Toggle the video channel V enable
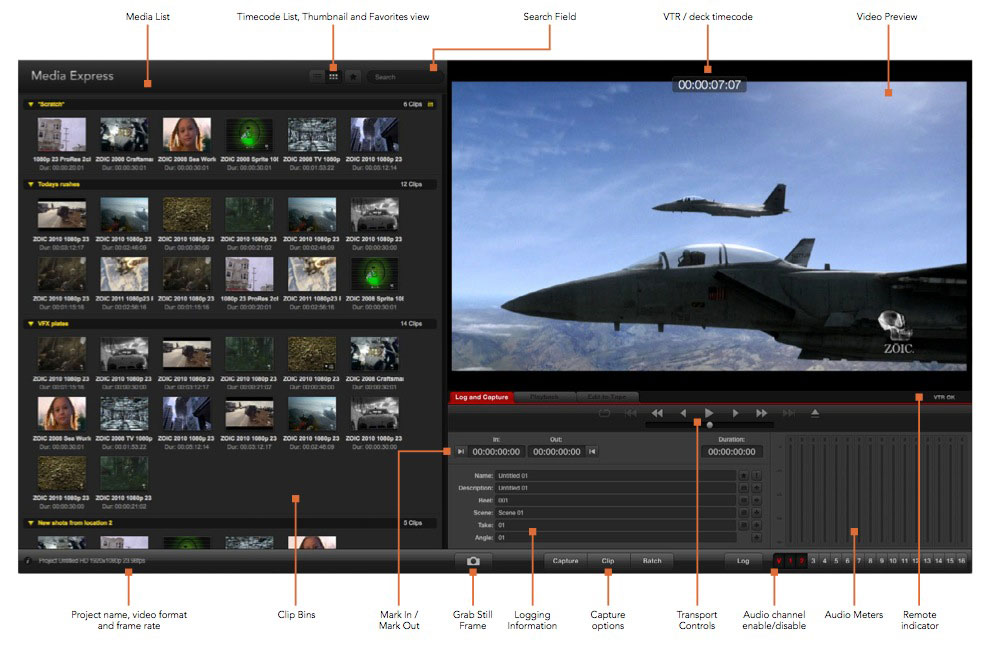 click(x=778, y=561)
